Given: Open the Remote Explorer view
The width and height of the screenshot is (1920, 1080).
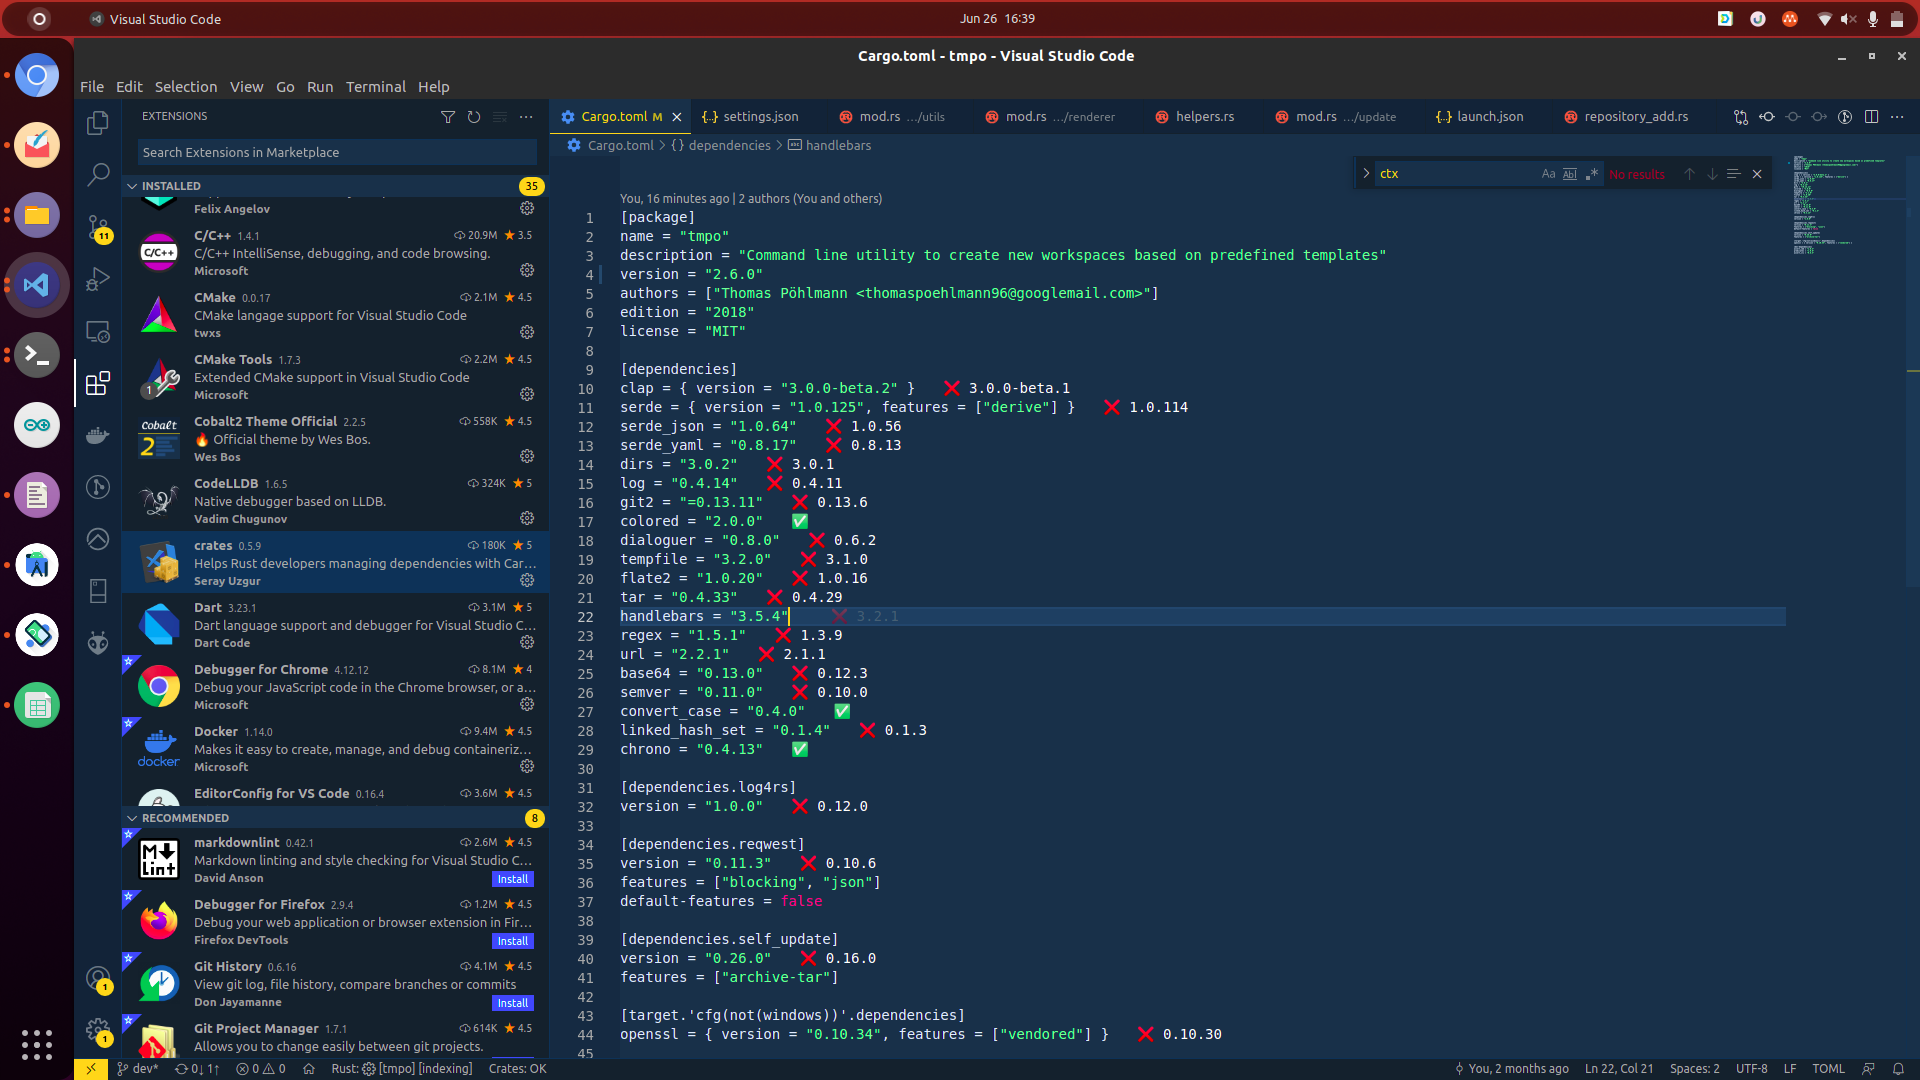Looking at the screenshot, I should [98, 331].
